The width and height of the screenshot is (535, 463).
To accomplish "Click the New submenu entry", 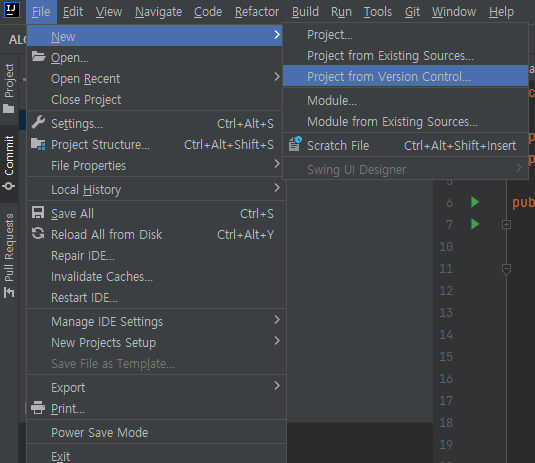I will coord(155,36).
